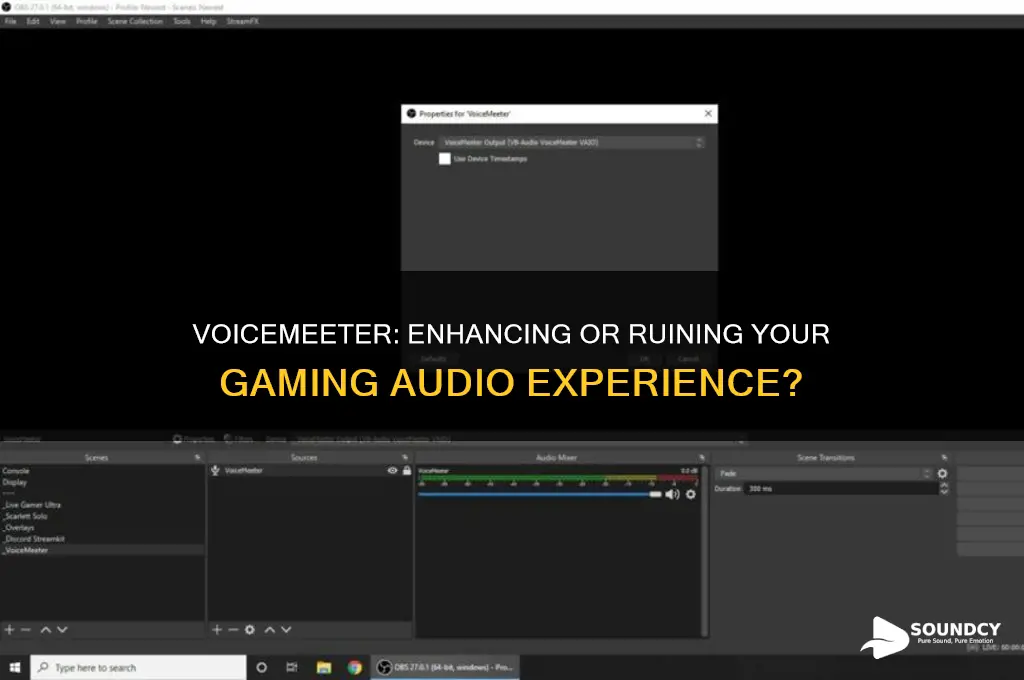Open the StreamFX menu
The width and height of the screenshot is (1024, 680).
[x=242, y=22]
